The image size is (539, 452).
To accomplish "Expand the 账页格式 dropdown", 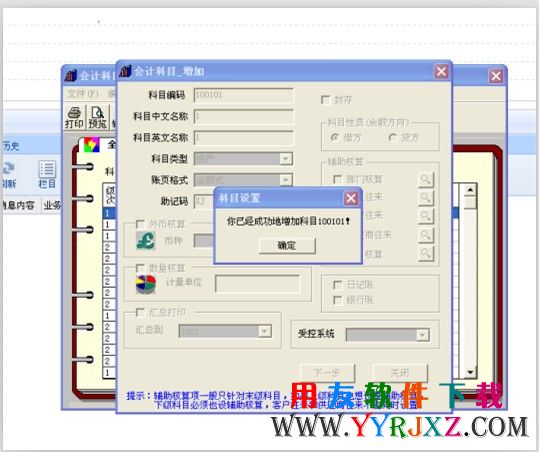I will click(x=285, y=180).
